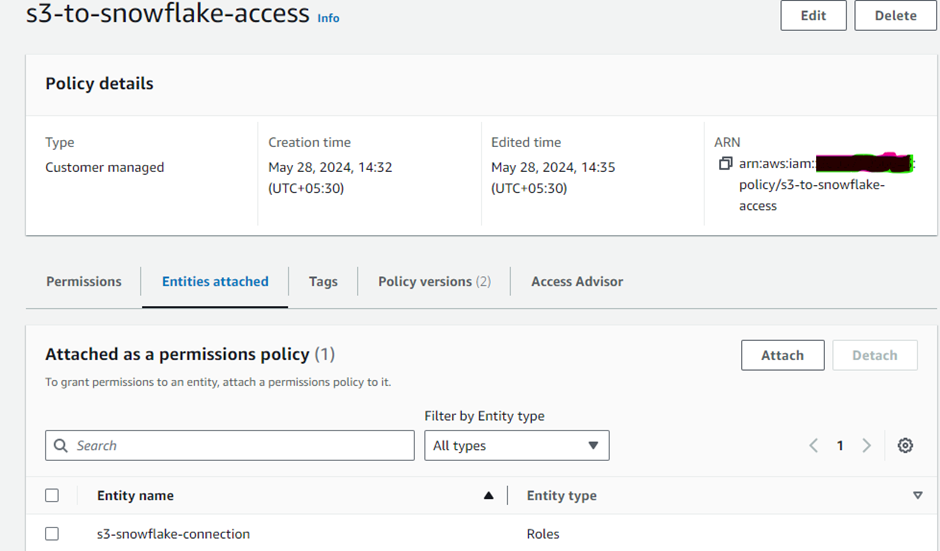Sort by Entity name ascending arrow
This screenshot has height=551, width=940.
(x=488, y=496)
